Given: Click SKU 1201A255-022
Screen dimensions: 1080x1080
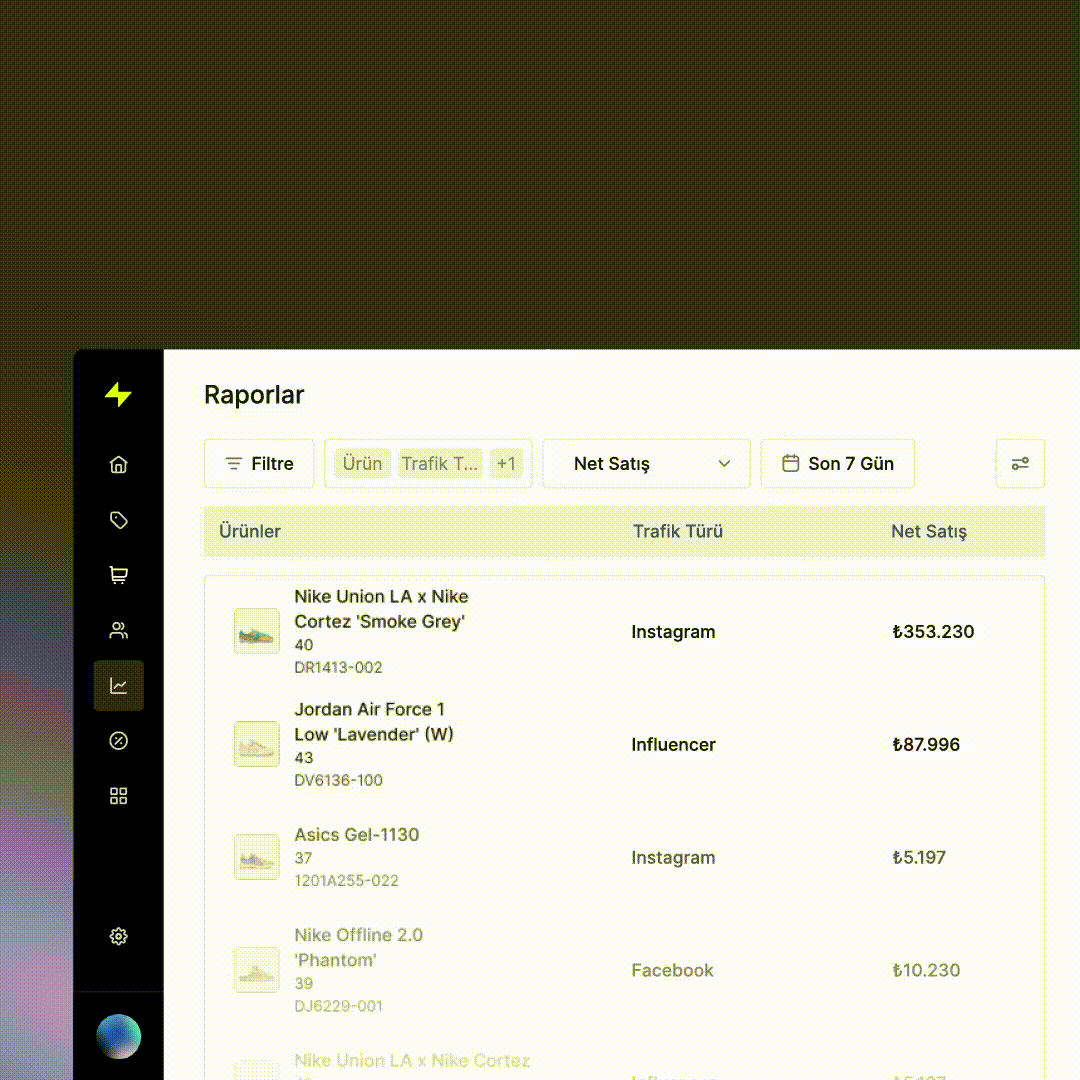Looking at the screenshot, I should point(346,881).
